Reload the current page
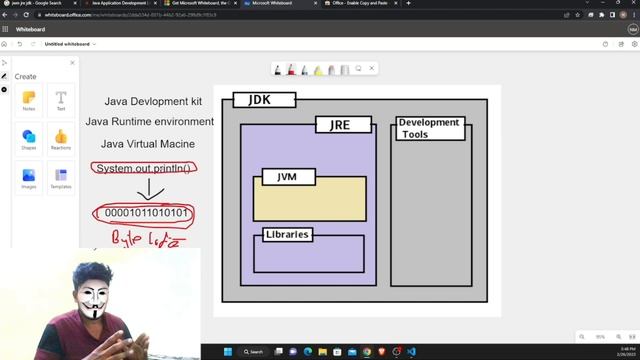This screenshot has width=640, height=360. pos(26,15)
